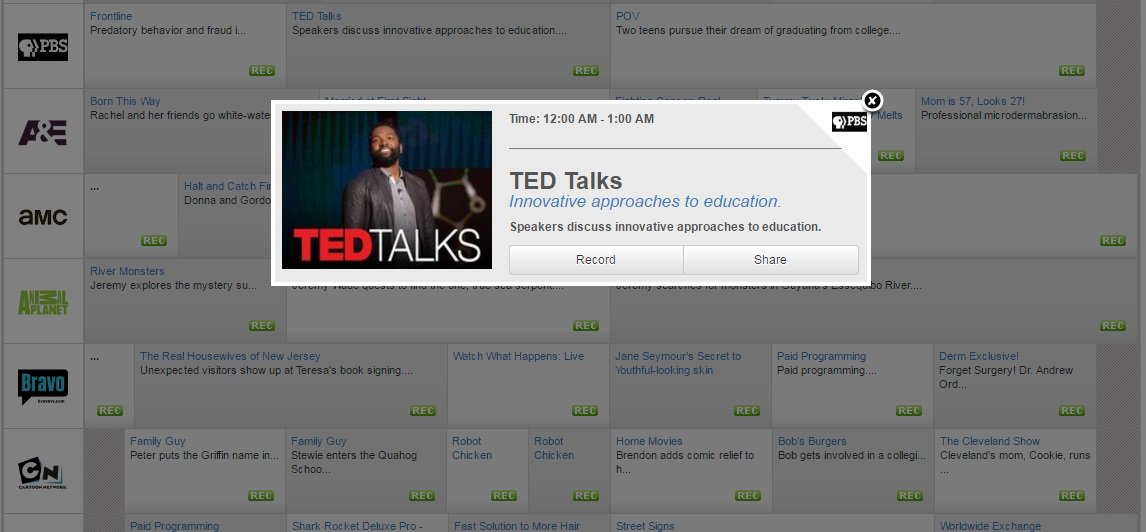Click 'Time: 12:00 AM - 1:00 AM' text
This screenshot has width=1146, height=532.
pyautogui.click(x=582, y=118)
